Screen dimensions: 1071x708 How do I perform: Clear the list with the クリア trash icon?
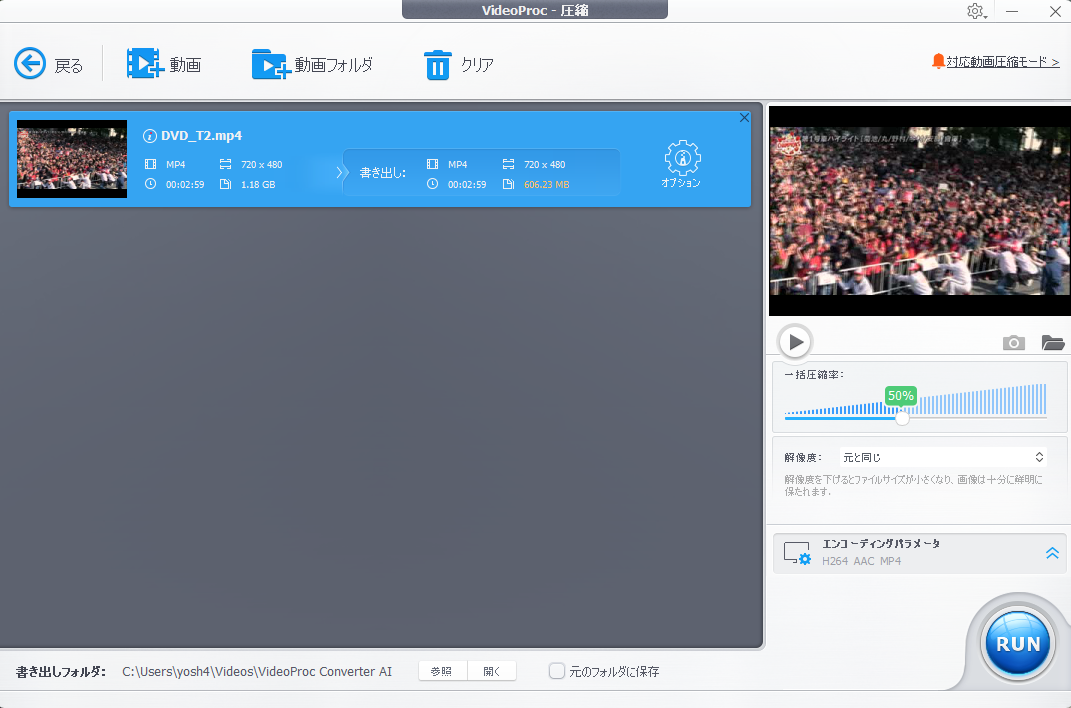pyautogui.click(x=438, y=65)
